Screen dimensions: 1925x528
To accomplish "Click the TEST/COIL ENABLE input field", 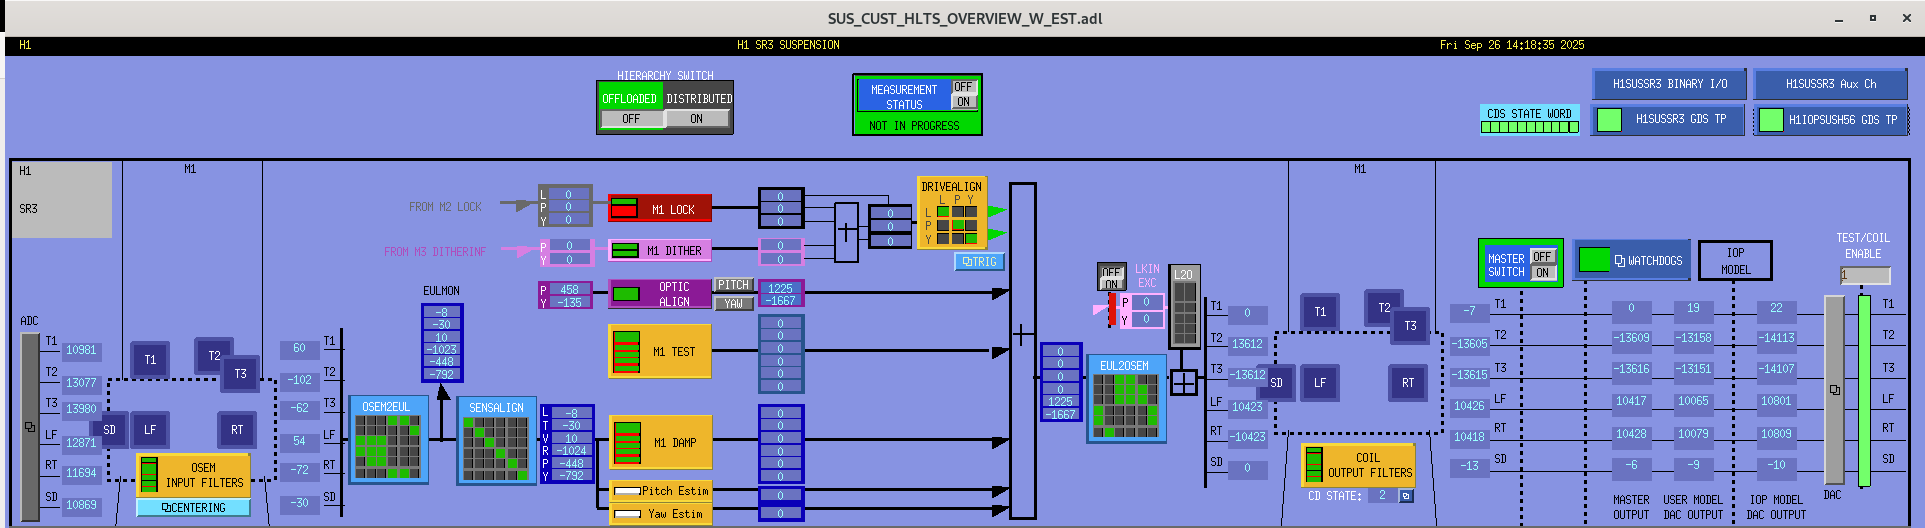I will coord(1865,275).
